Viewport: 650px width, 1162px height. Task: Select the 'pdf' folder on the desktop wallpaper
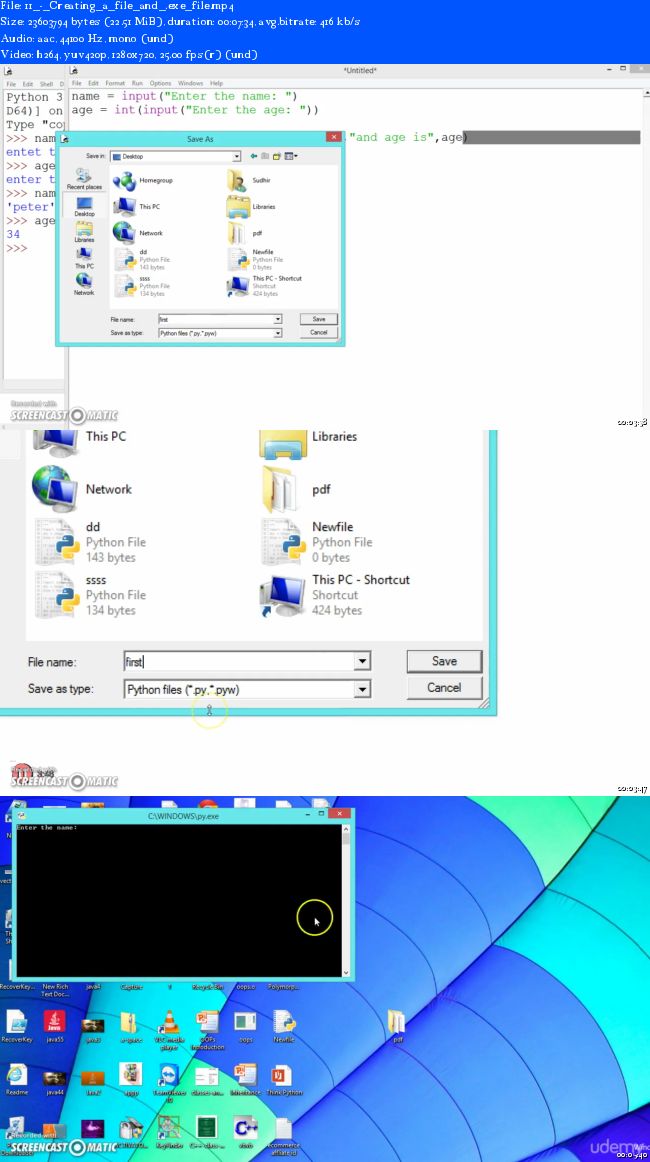click(x=397, y=1027)
